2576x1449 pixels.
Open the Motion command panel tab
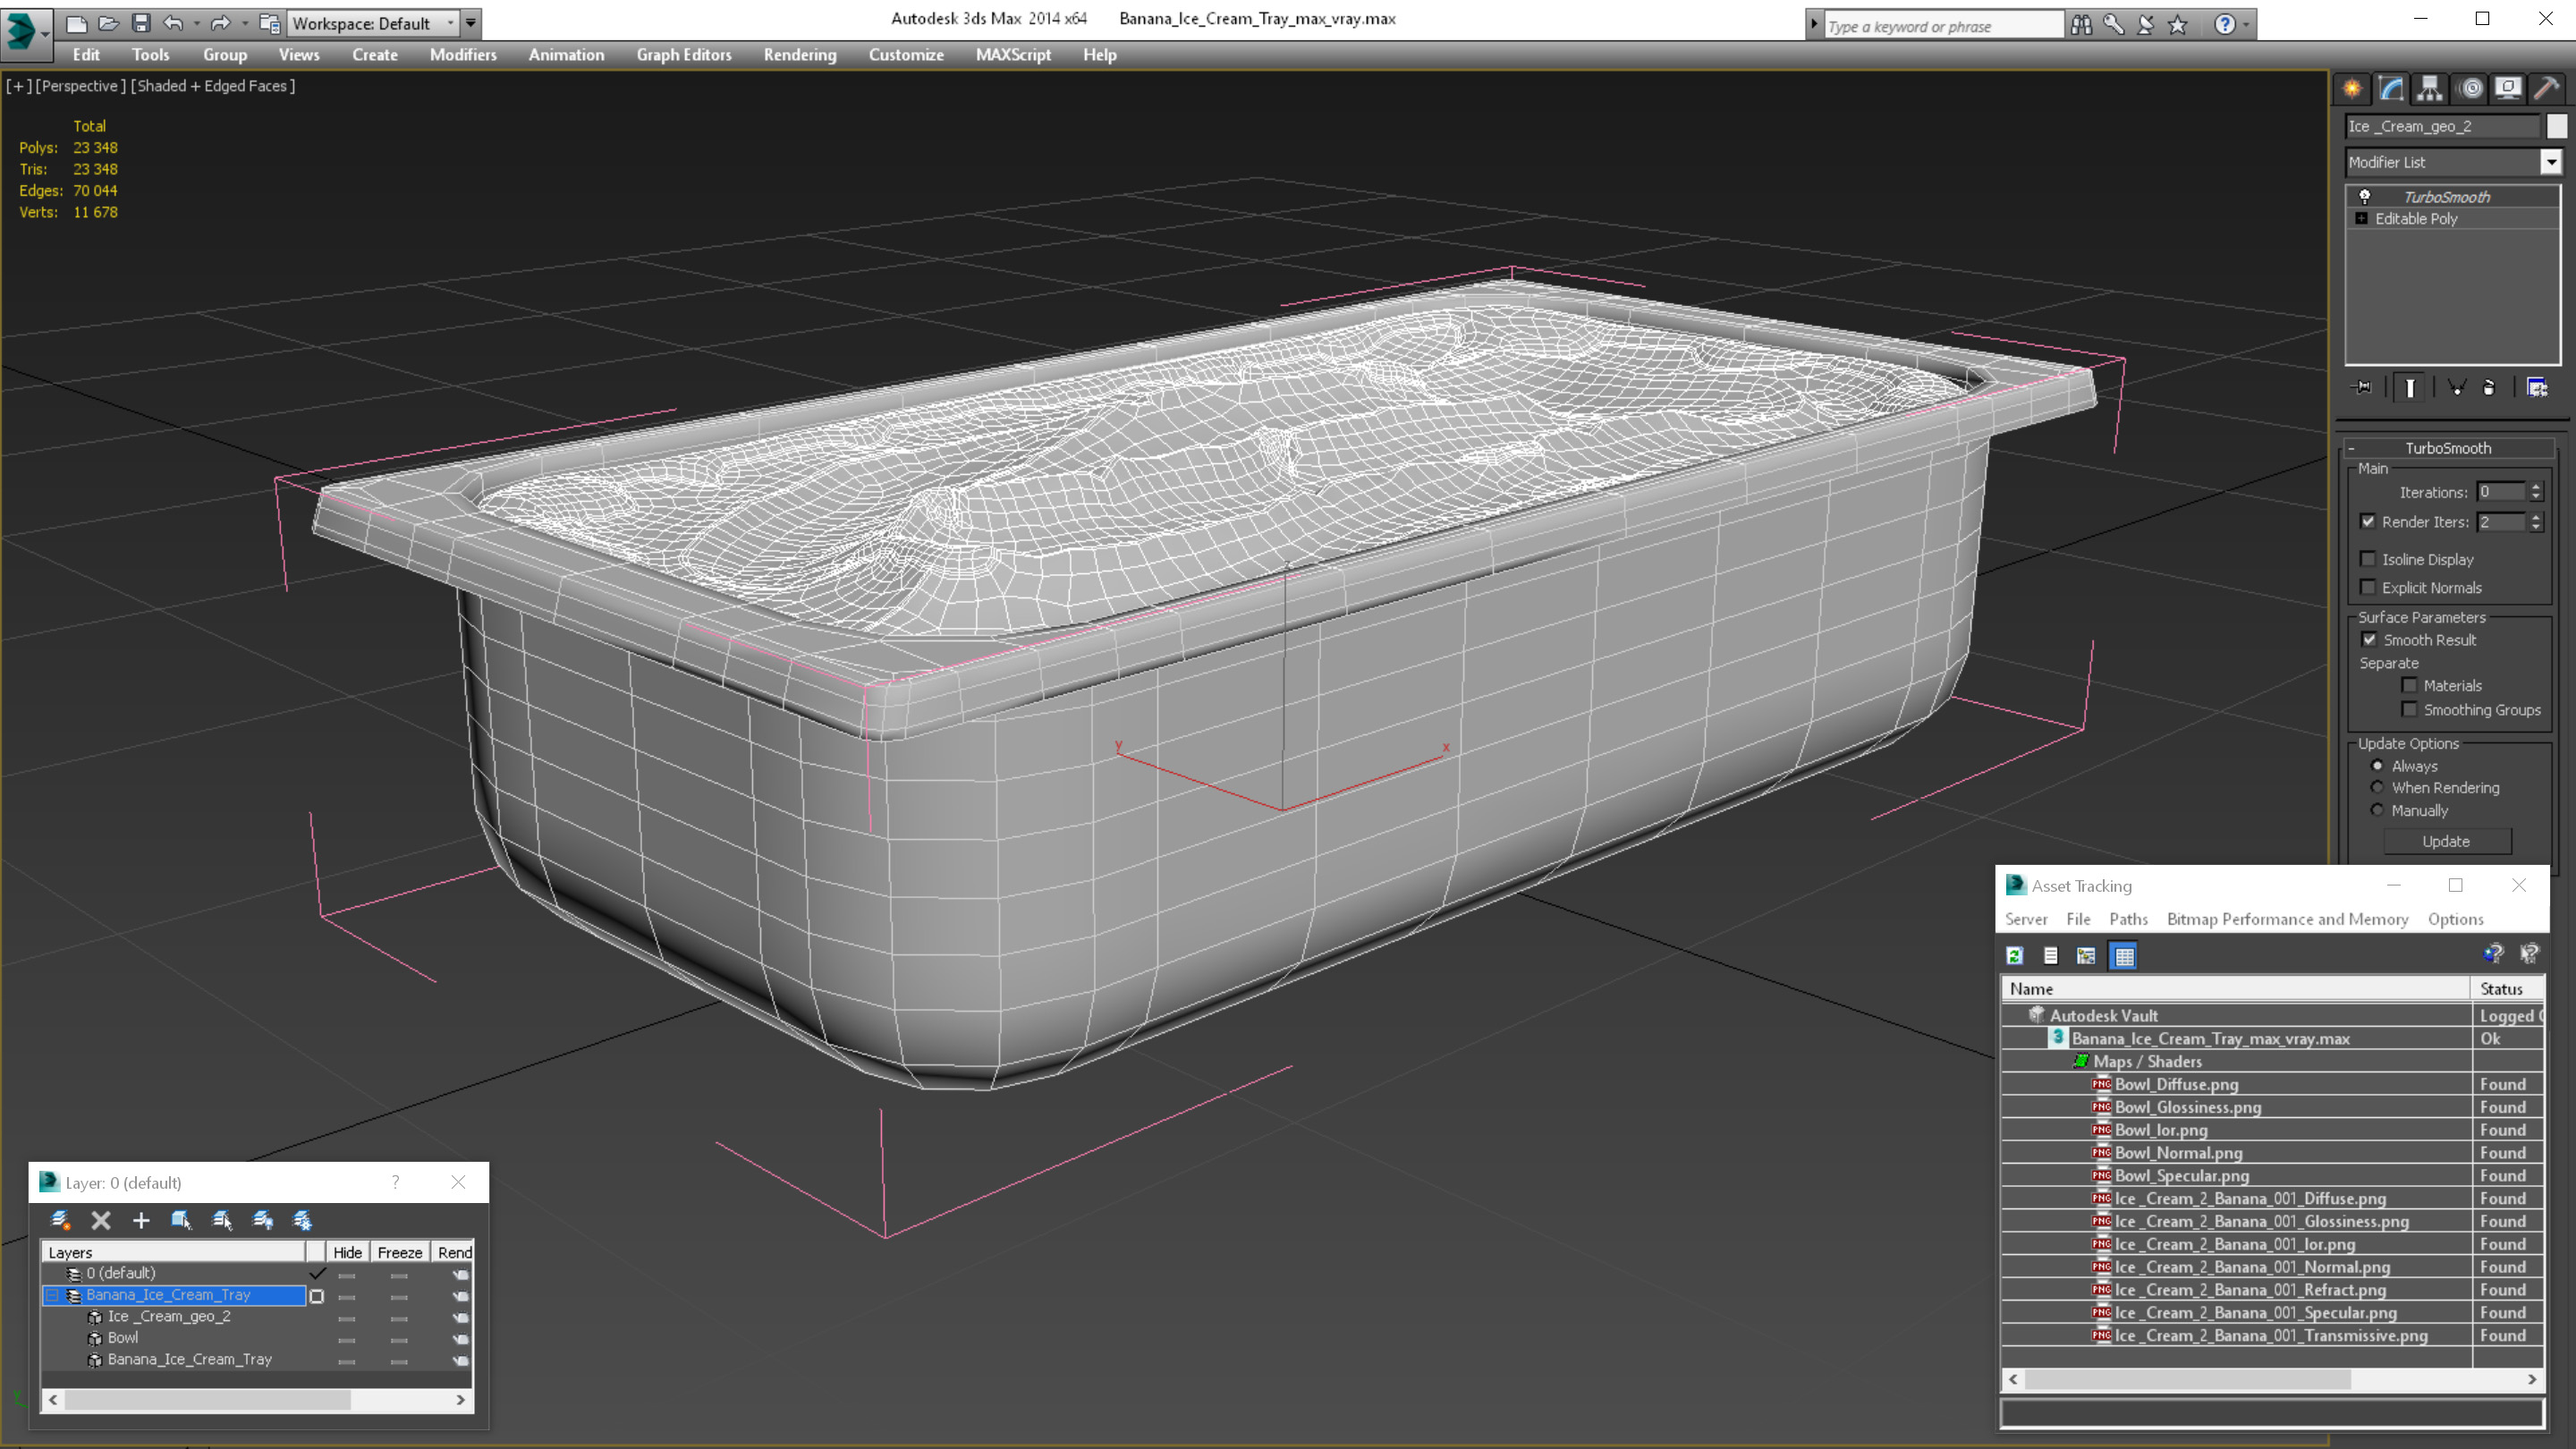[2470, 88]
